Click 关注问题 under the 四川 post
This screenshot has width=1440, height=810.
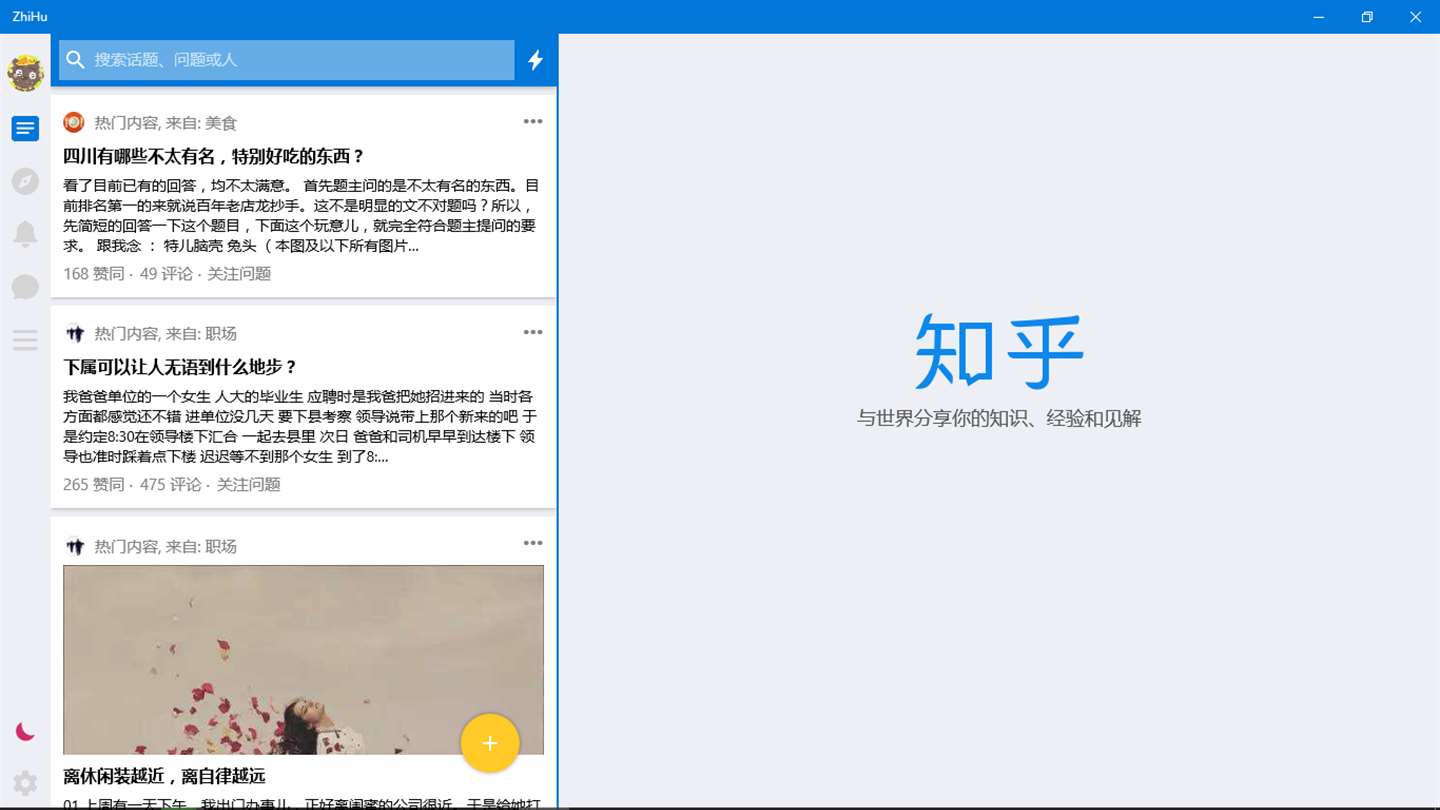coord(239,274)
